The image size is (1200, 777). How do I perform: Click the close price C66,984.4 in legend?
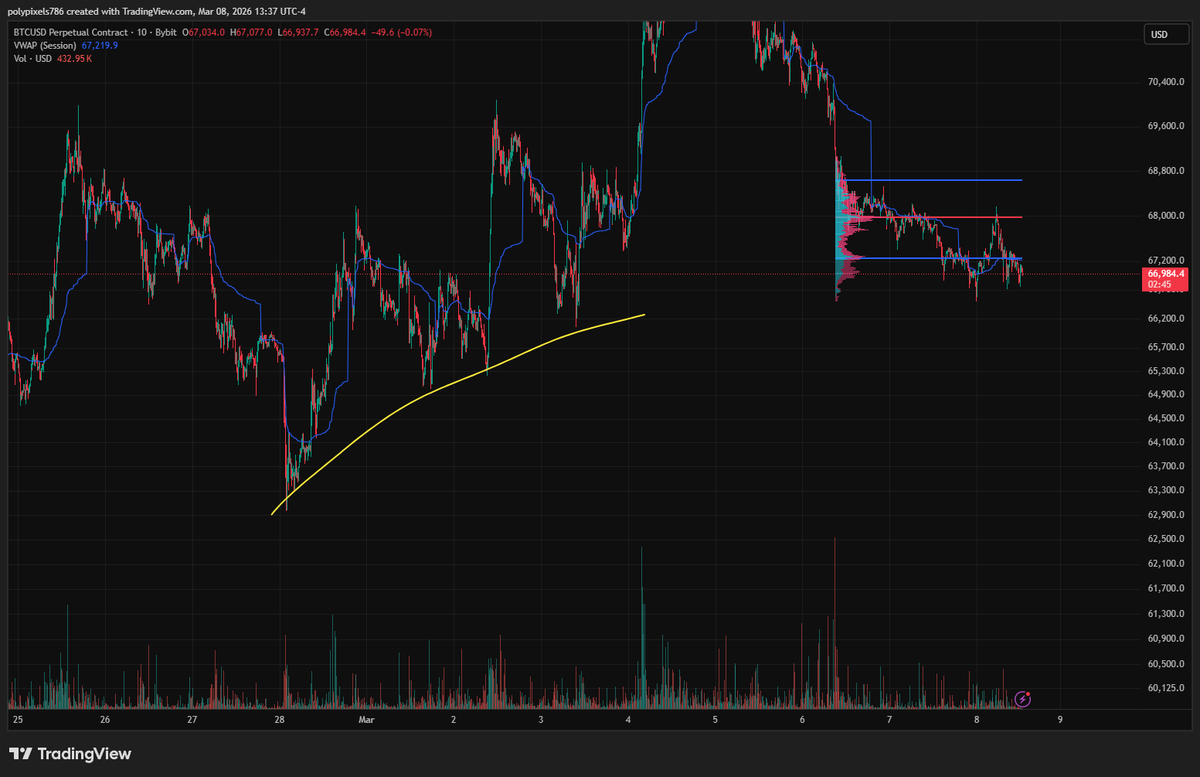pos(343,31)
